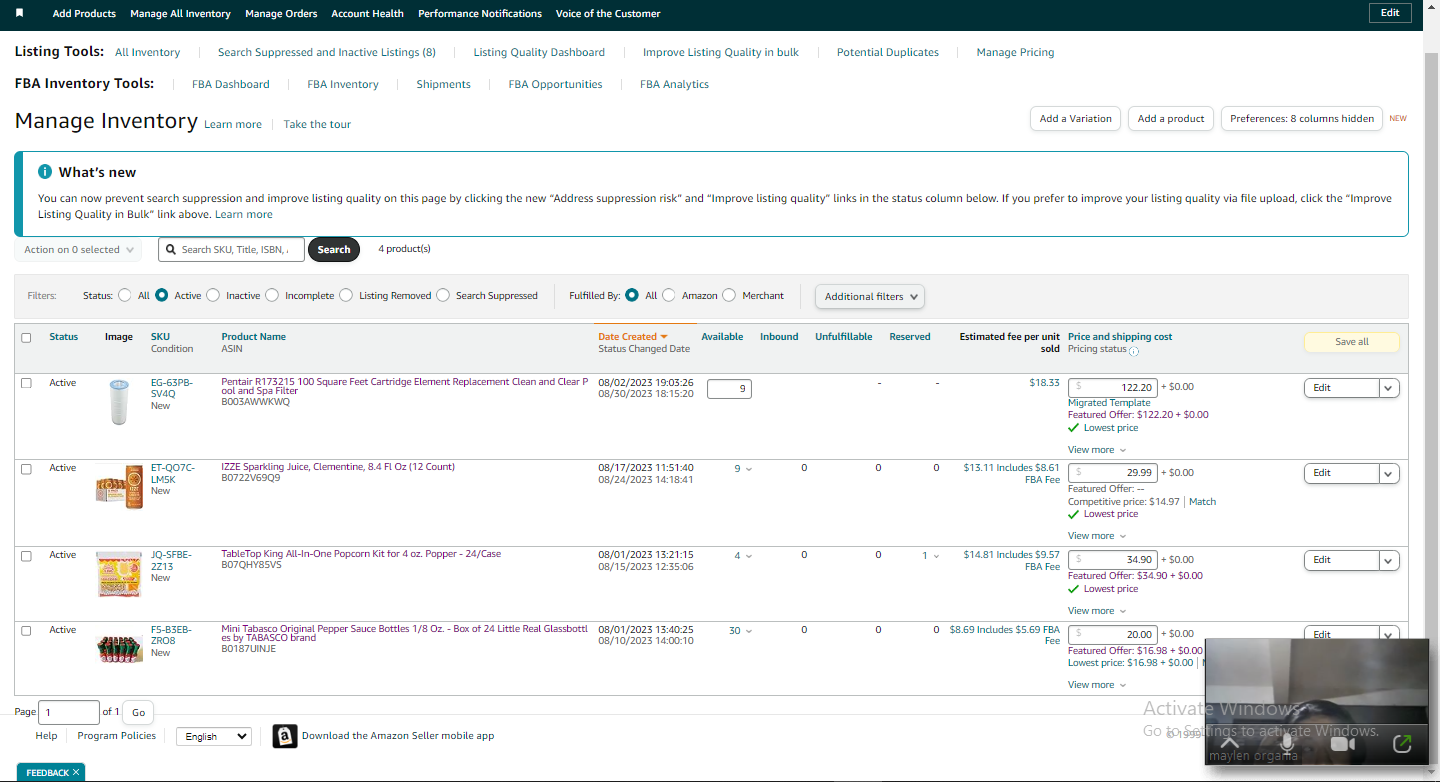
Task: Edit the available quantity field showing 9
Action: click(x=729, y=388)
